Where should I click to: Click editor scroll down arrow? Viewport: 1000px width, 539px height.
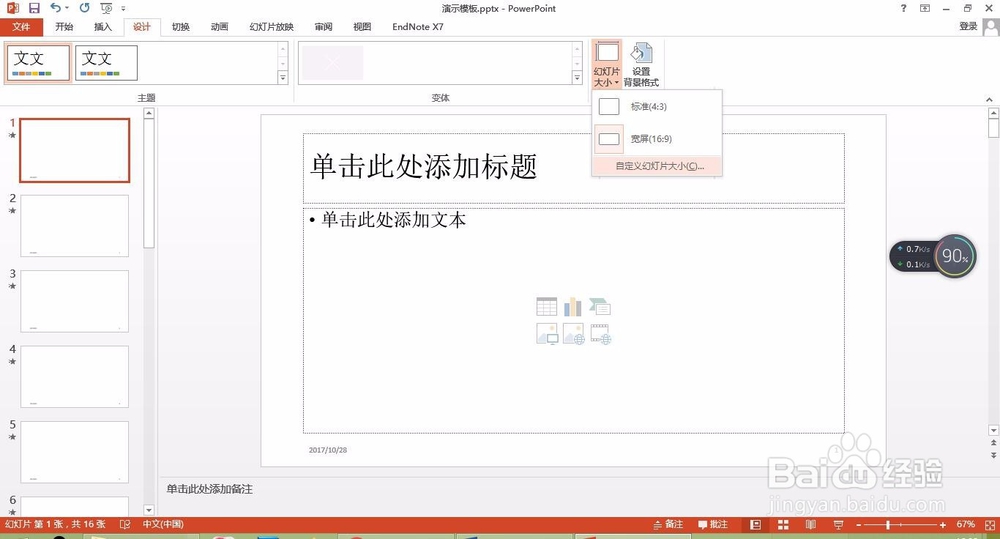coord(993,431)
